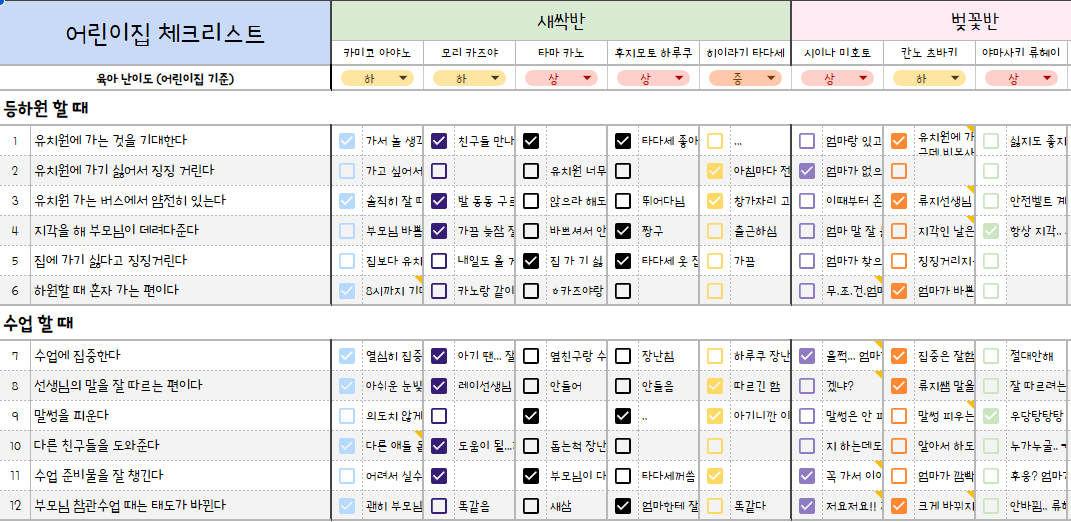Select item 수업 준비물을 잘 챙긴다

pyautogui.click(x=180, y=476)
